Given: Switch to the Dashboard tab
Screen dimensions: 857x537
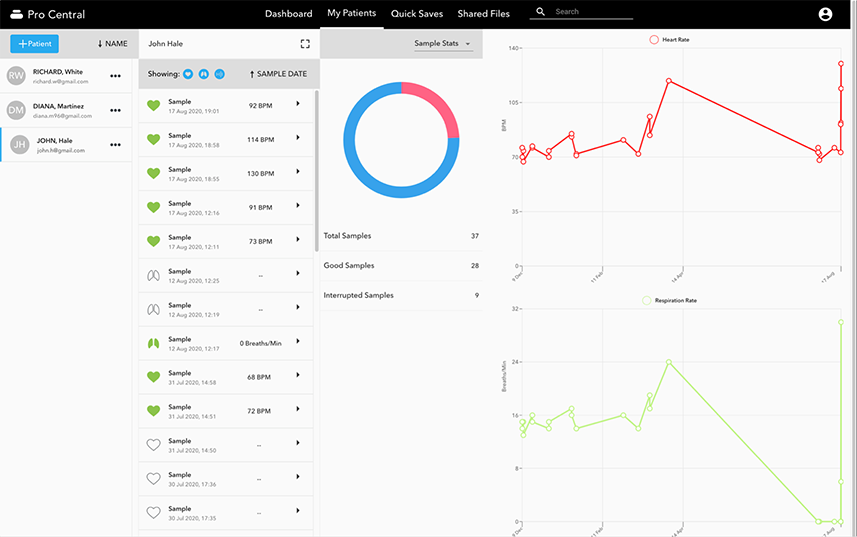Looking at the screenshot, I should click(288, 14).
